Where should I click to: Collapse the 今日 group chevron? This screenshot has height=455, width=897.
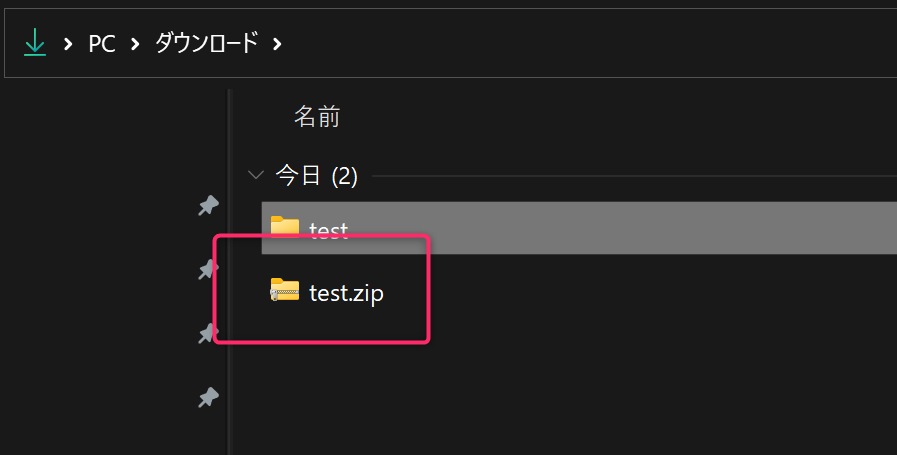tap(255, 176)
